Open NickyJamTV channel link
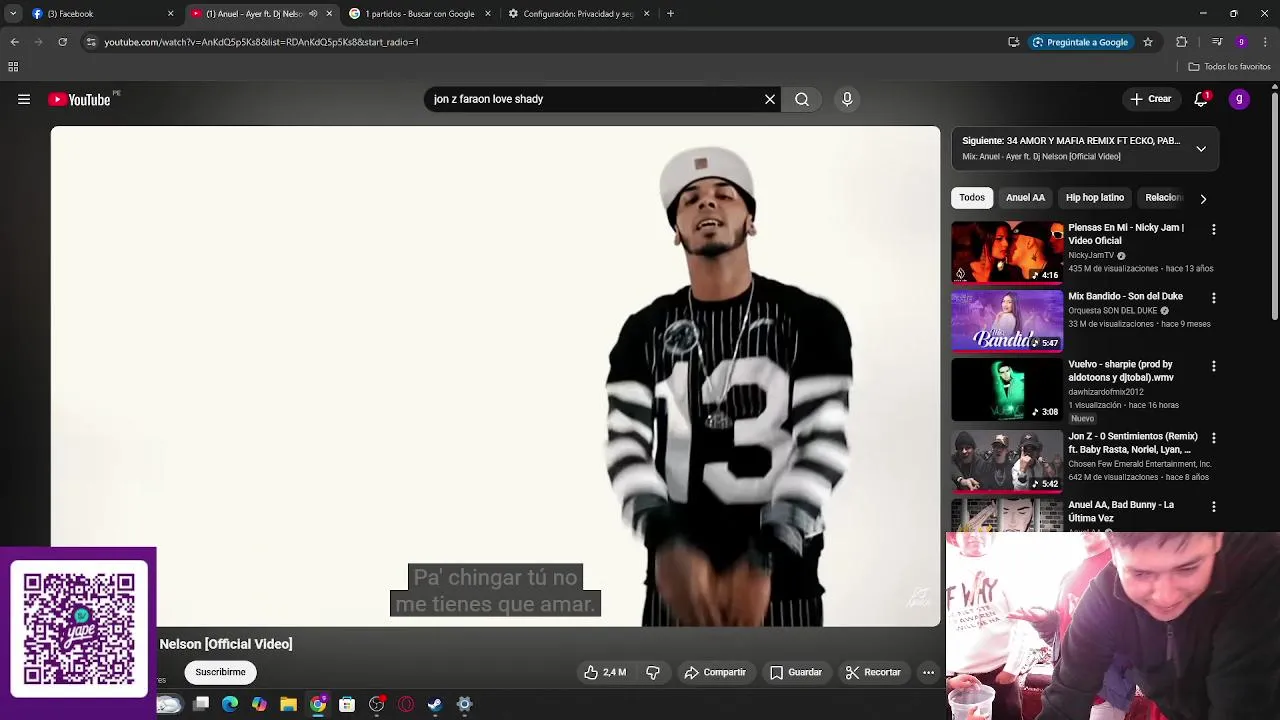This screenshot has width=1280, height=720. (x=1091, y=255)
